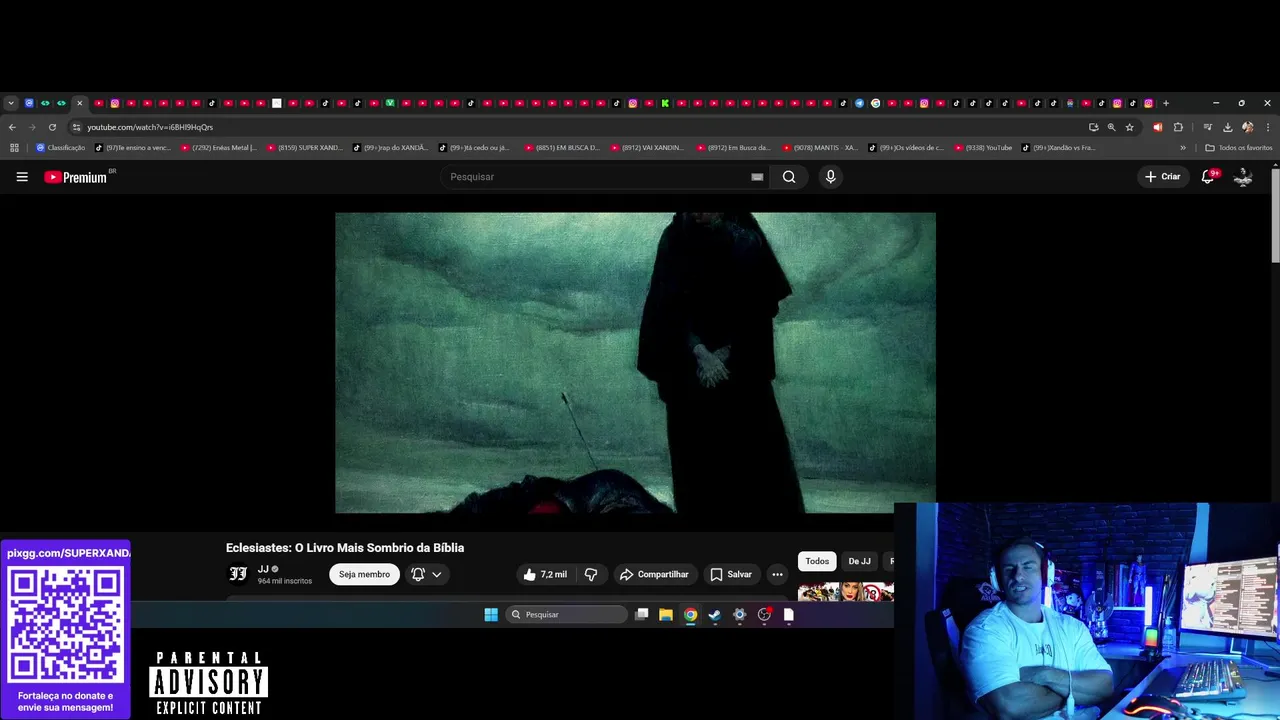
Task: Switch to the first tab in tab strip
Action: (29, 103)
